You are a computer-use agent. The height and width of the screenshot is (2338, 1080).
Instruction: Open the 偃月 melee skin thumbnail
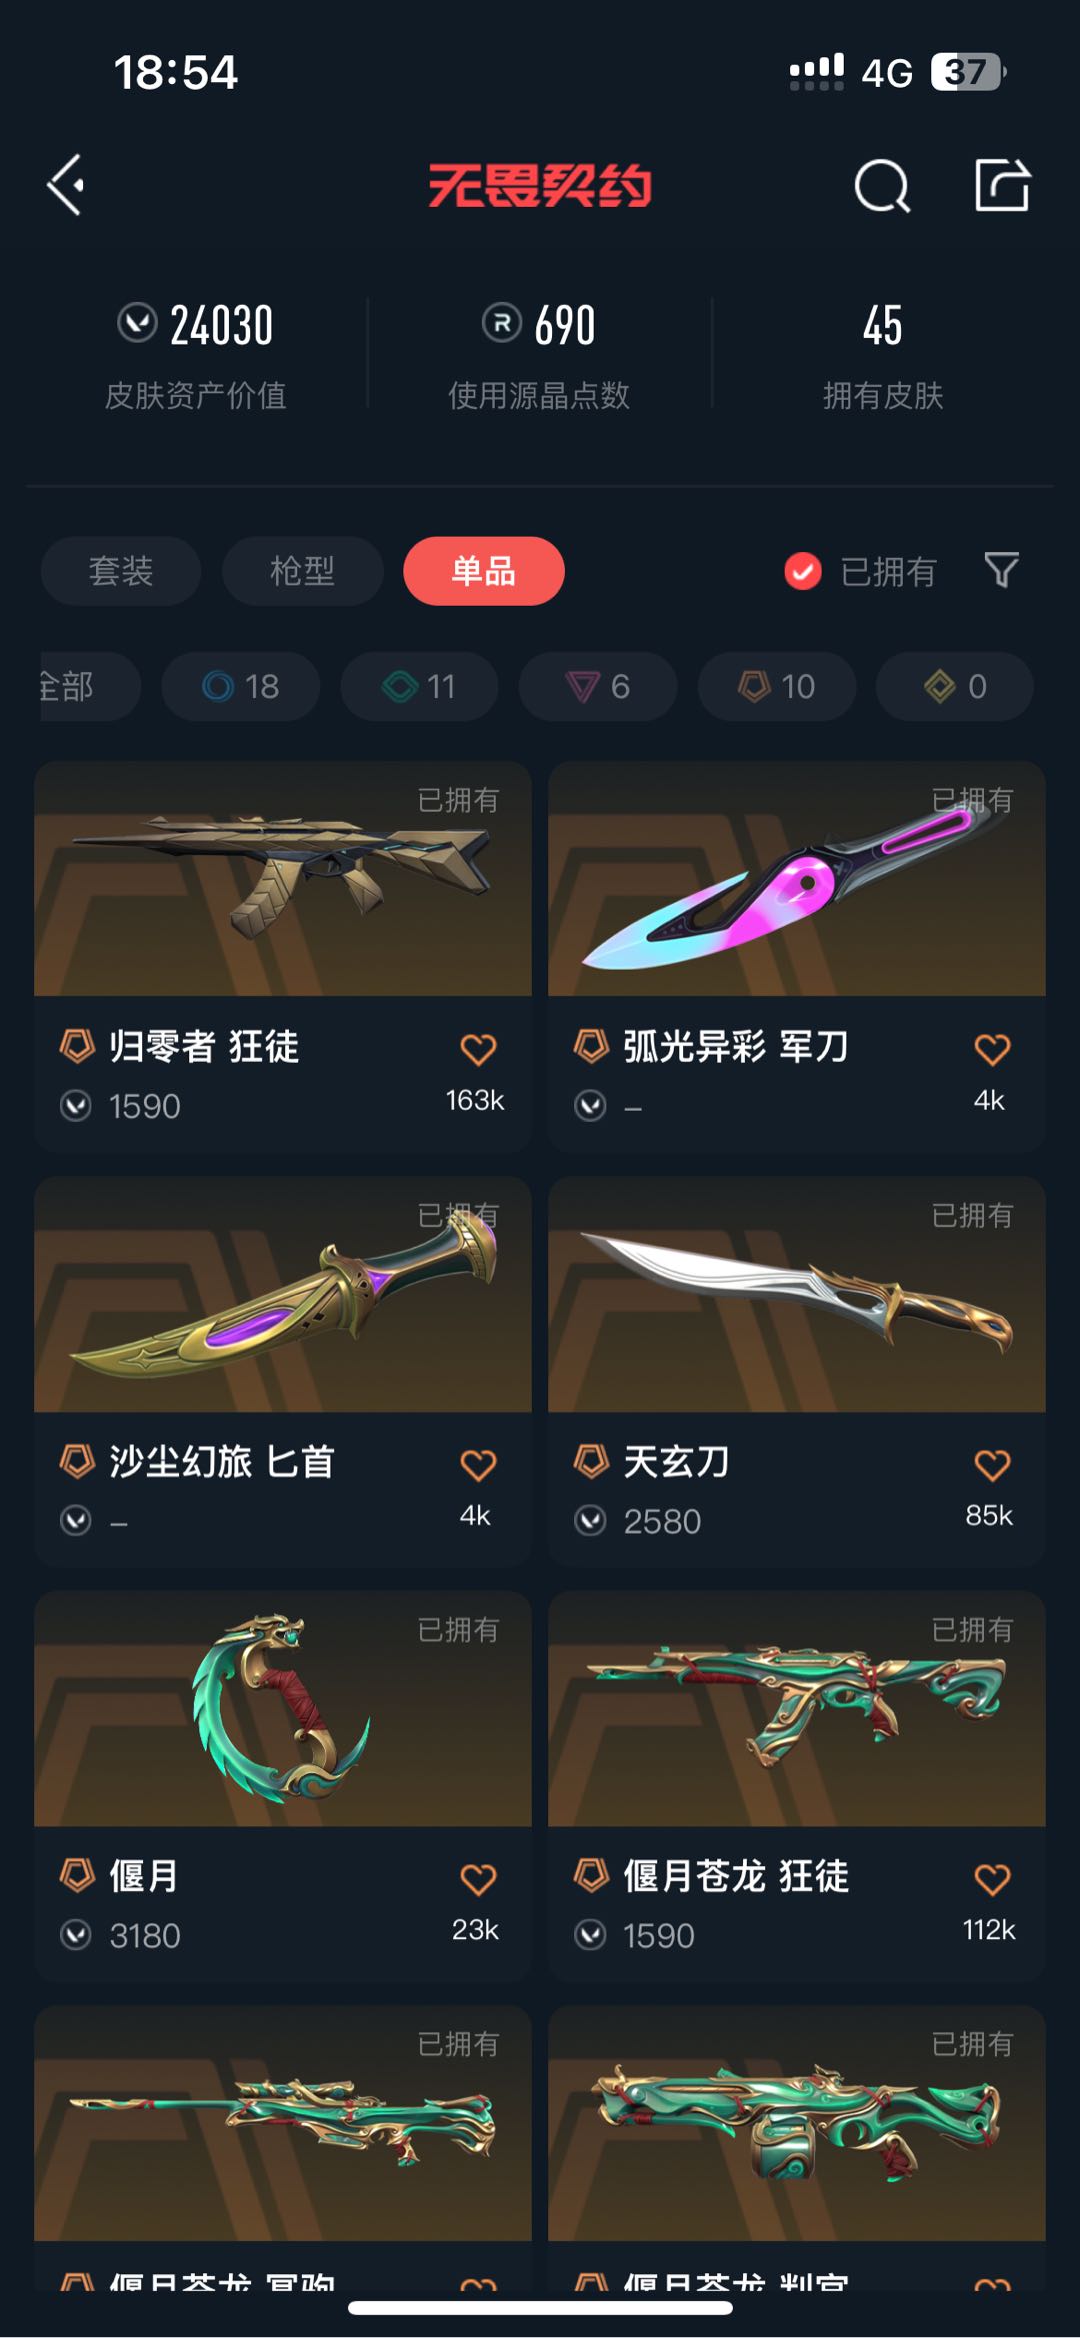point(283,1709)
